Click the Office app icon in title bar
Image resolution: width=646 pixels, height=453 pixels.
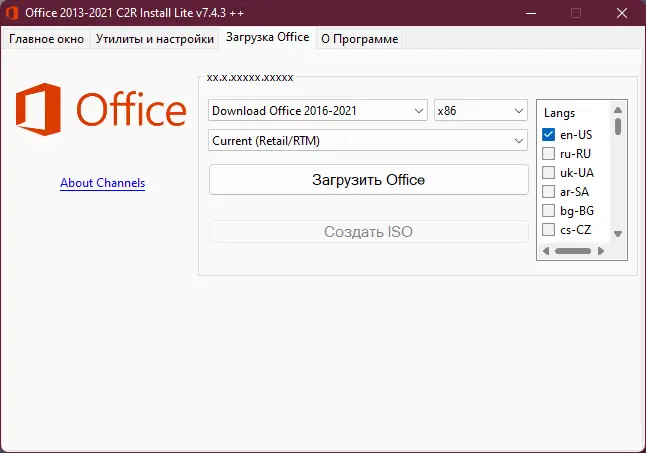12,13
